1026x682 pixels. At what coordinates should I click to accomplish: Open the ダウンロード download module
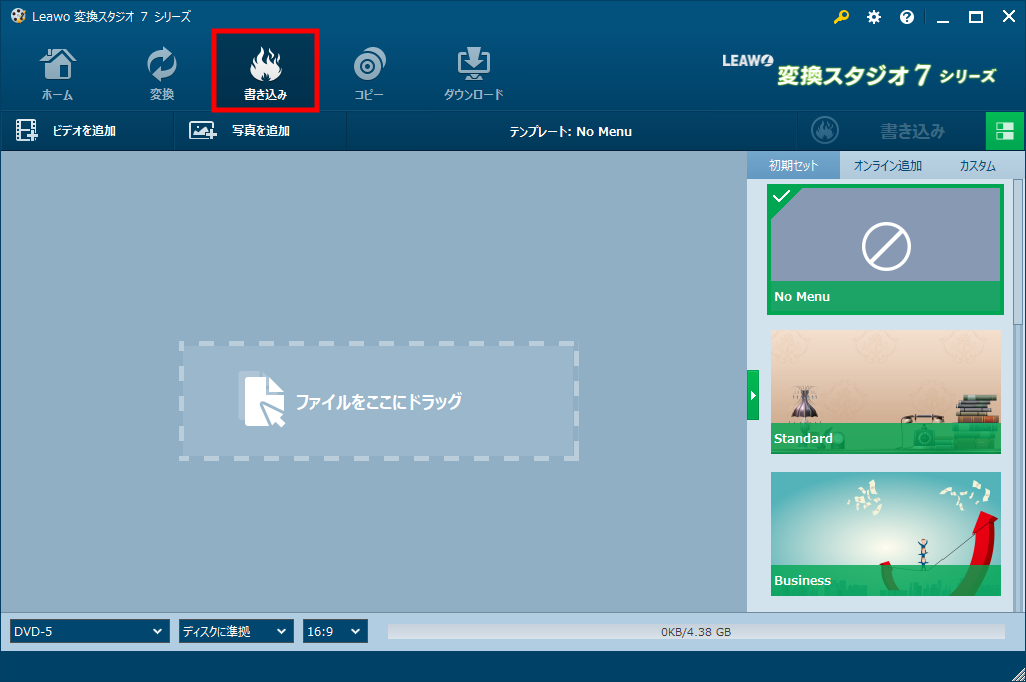coord(473,74)
